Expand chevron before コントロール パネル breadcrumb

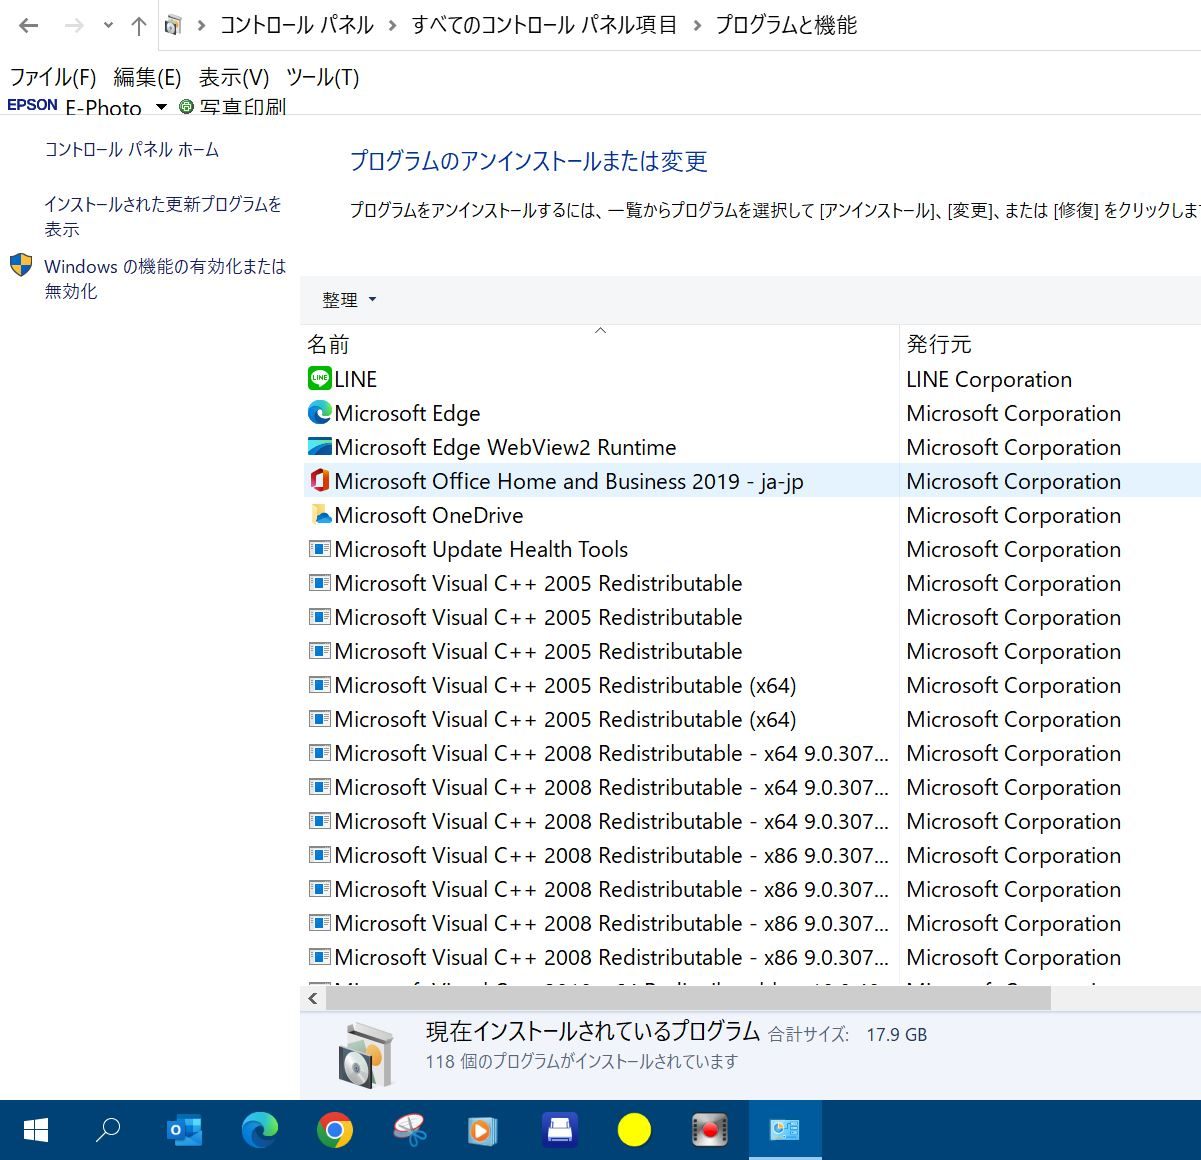click(201, 26)
